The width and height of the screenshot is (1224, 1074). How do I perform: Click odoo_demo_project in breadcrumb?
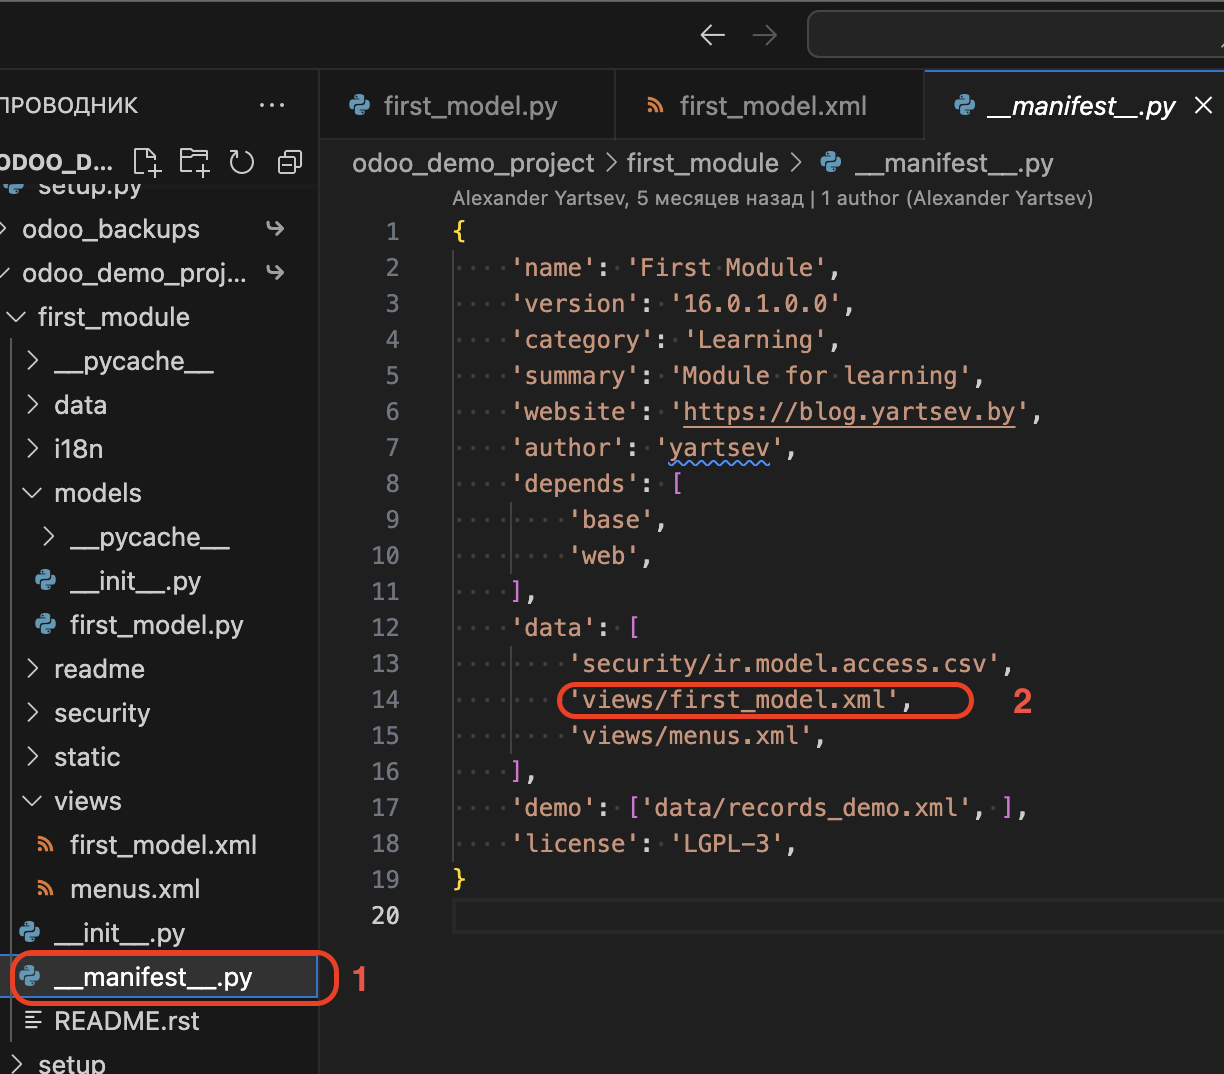pos(473,163)
